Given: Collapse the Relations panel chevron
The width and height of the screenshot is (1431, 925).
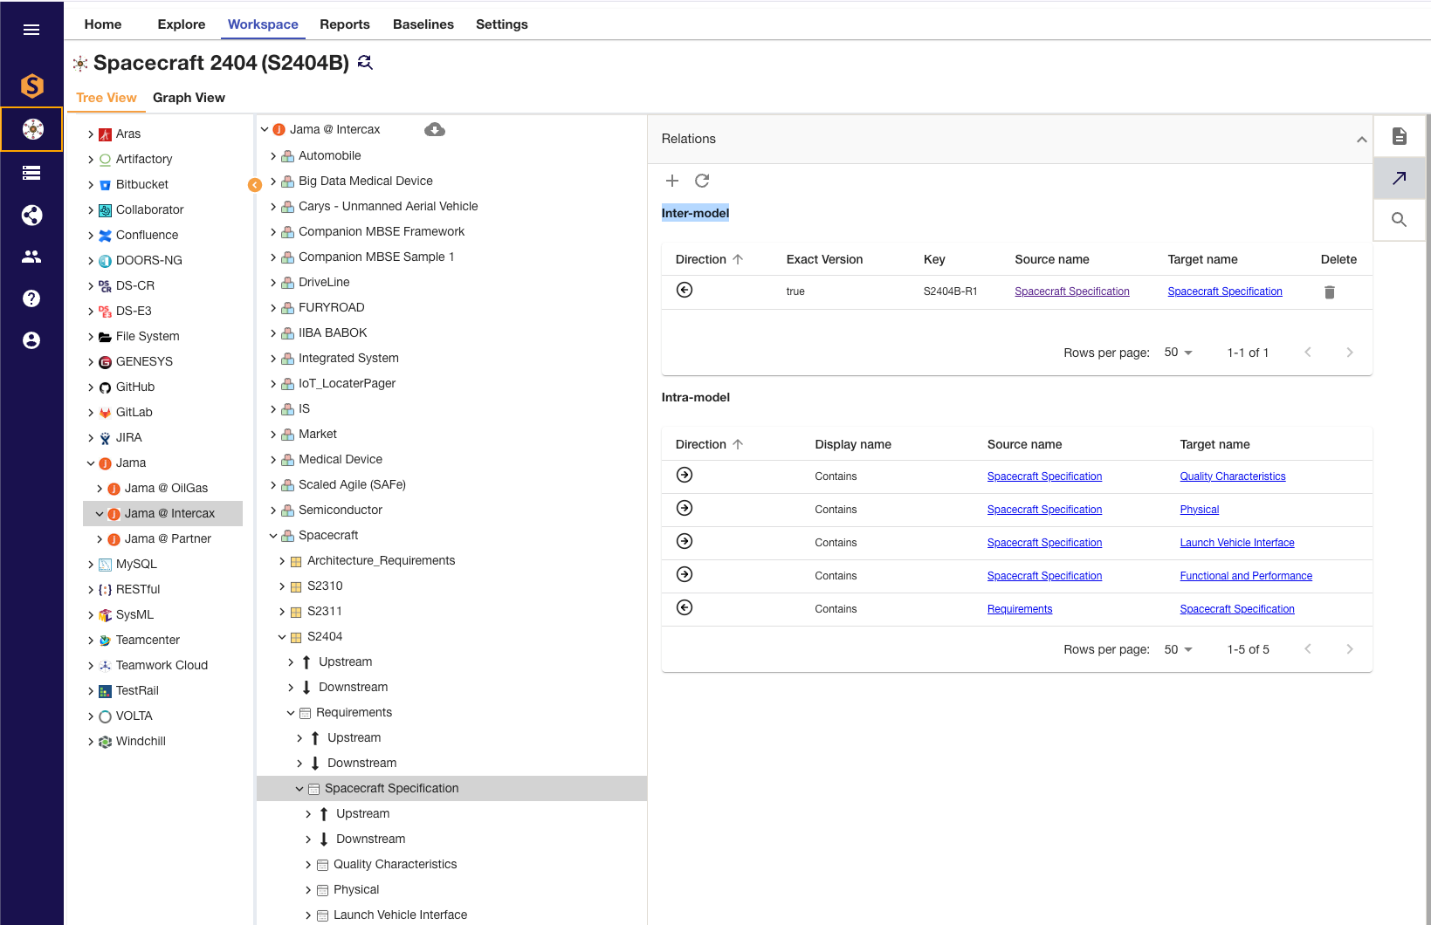Looking at the screenshot, I should coord(1361,139).
